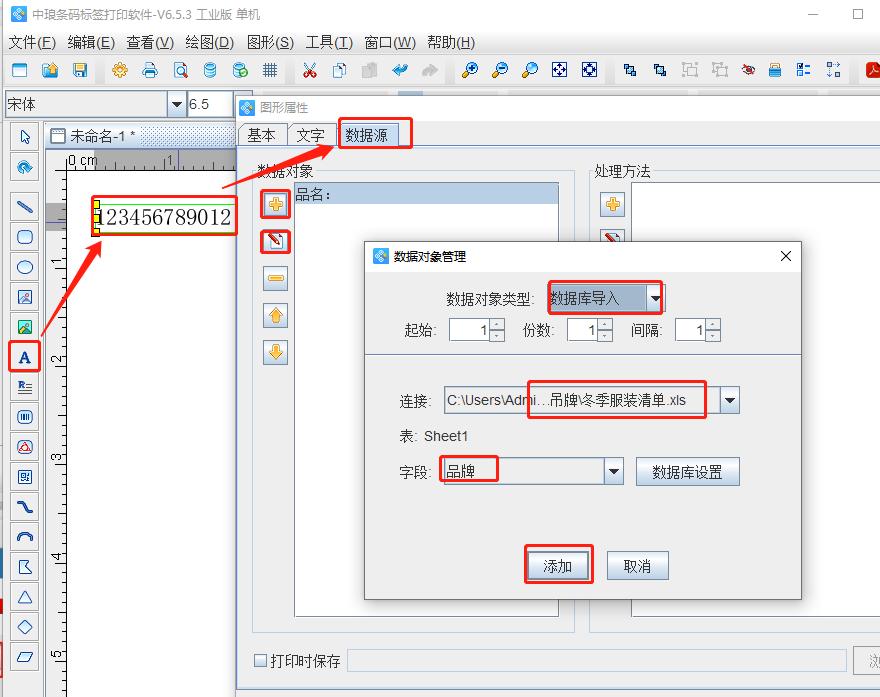Open the 数据对象类型 dropdown
The image size is (880, 697).
tap(654, 297)
